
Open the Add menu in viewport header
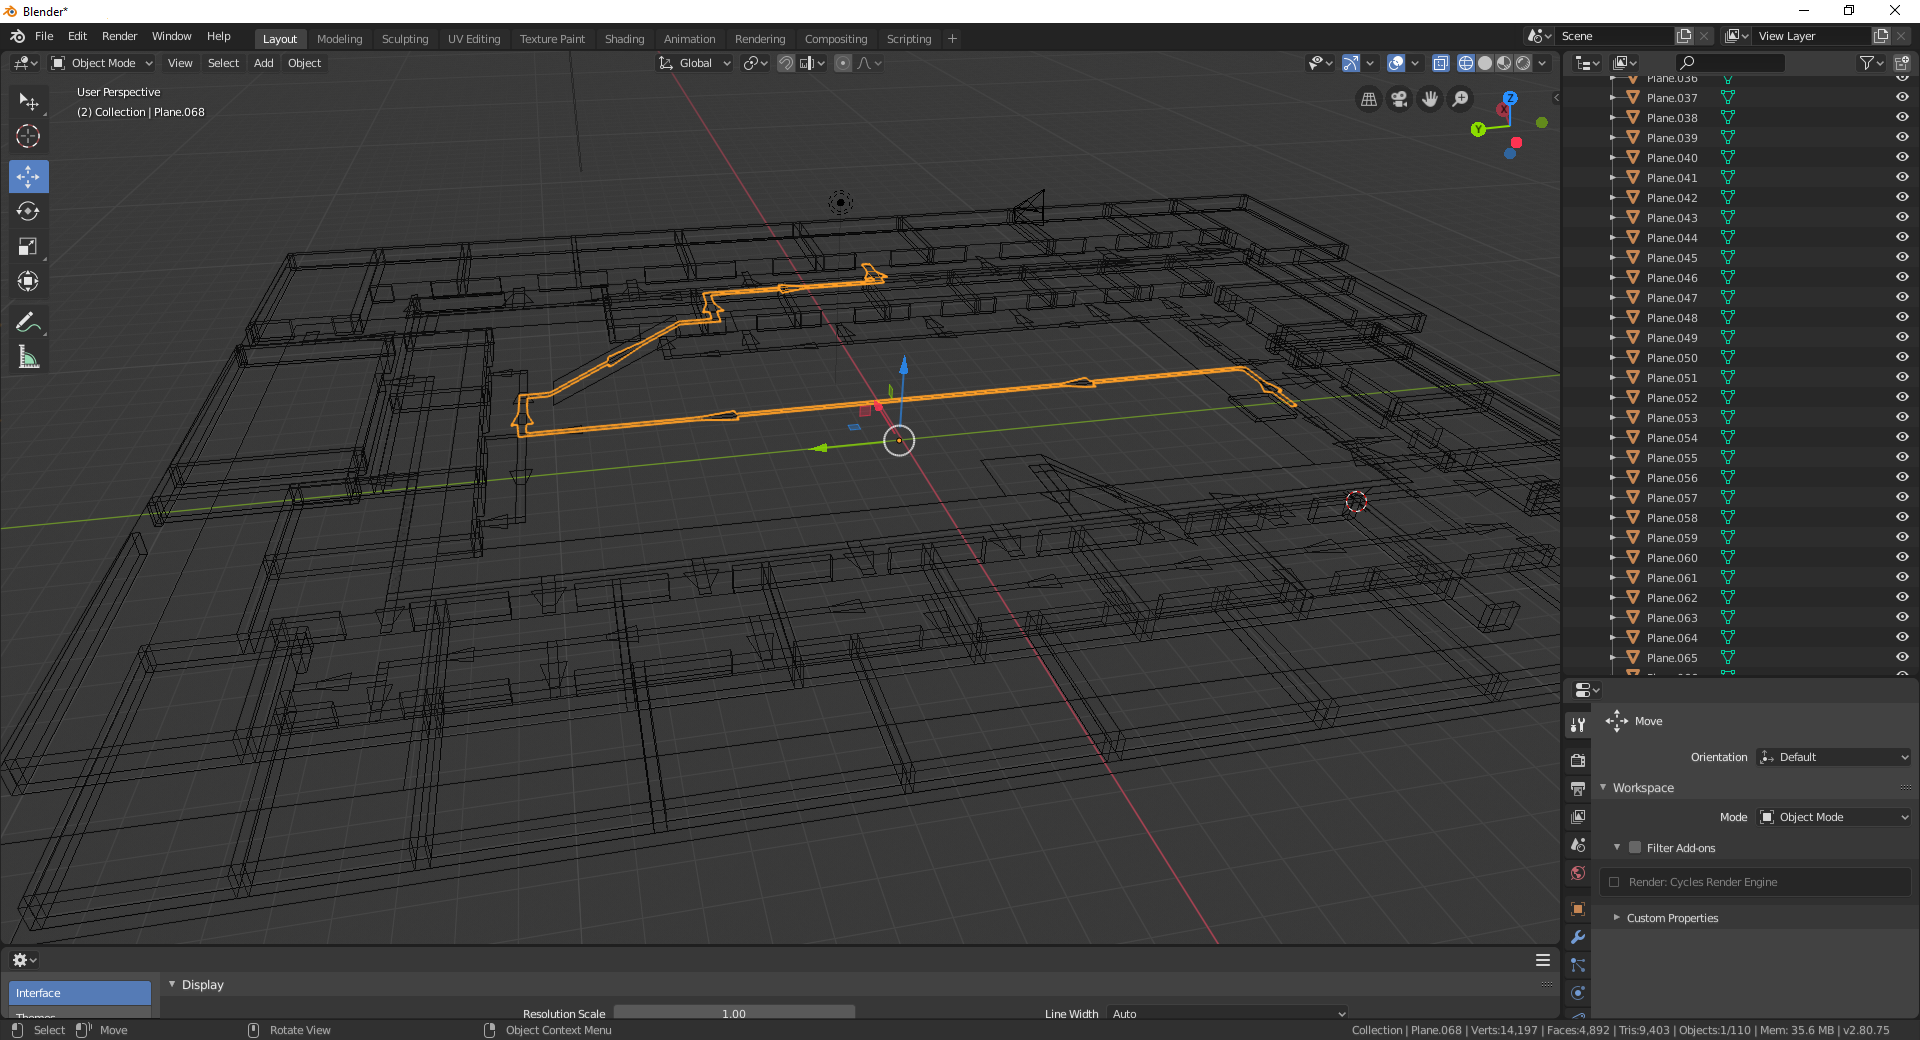click(263, 63)
